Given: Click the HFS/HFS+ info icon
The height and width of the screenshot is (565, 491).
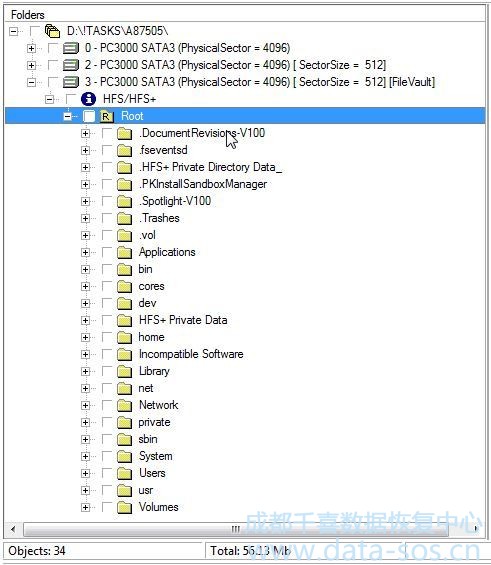Looking at the screenshot, I should click(x=88, y=99).
